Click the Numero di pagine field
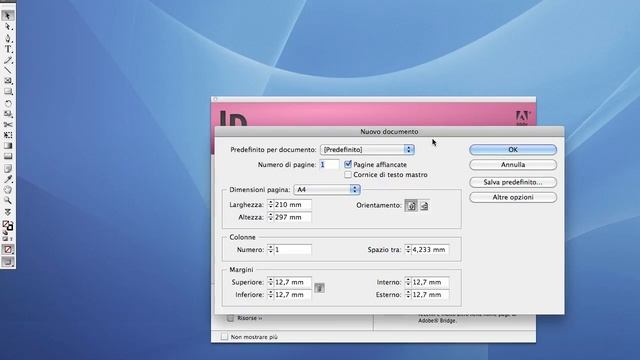 329,164
